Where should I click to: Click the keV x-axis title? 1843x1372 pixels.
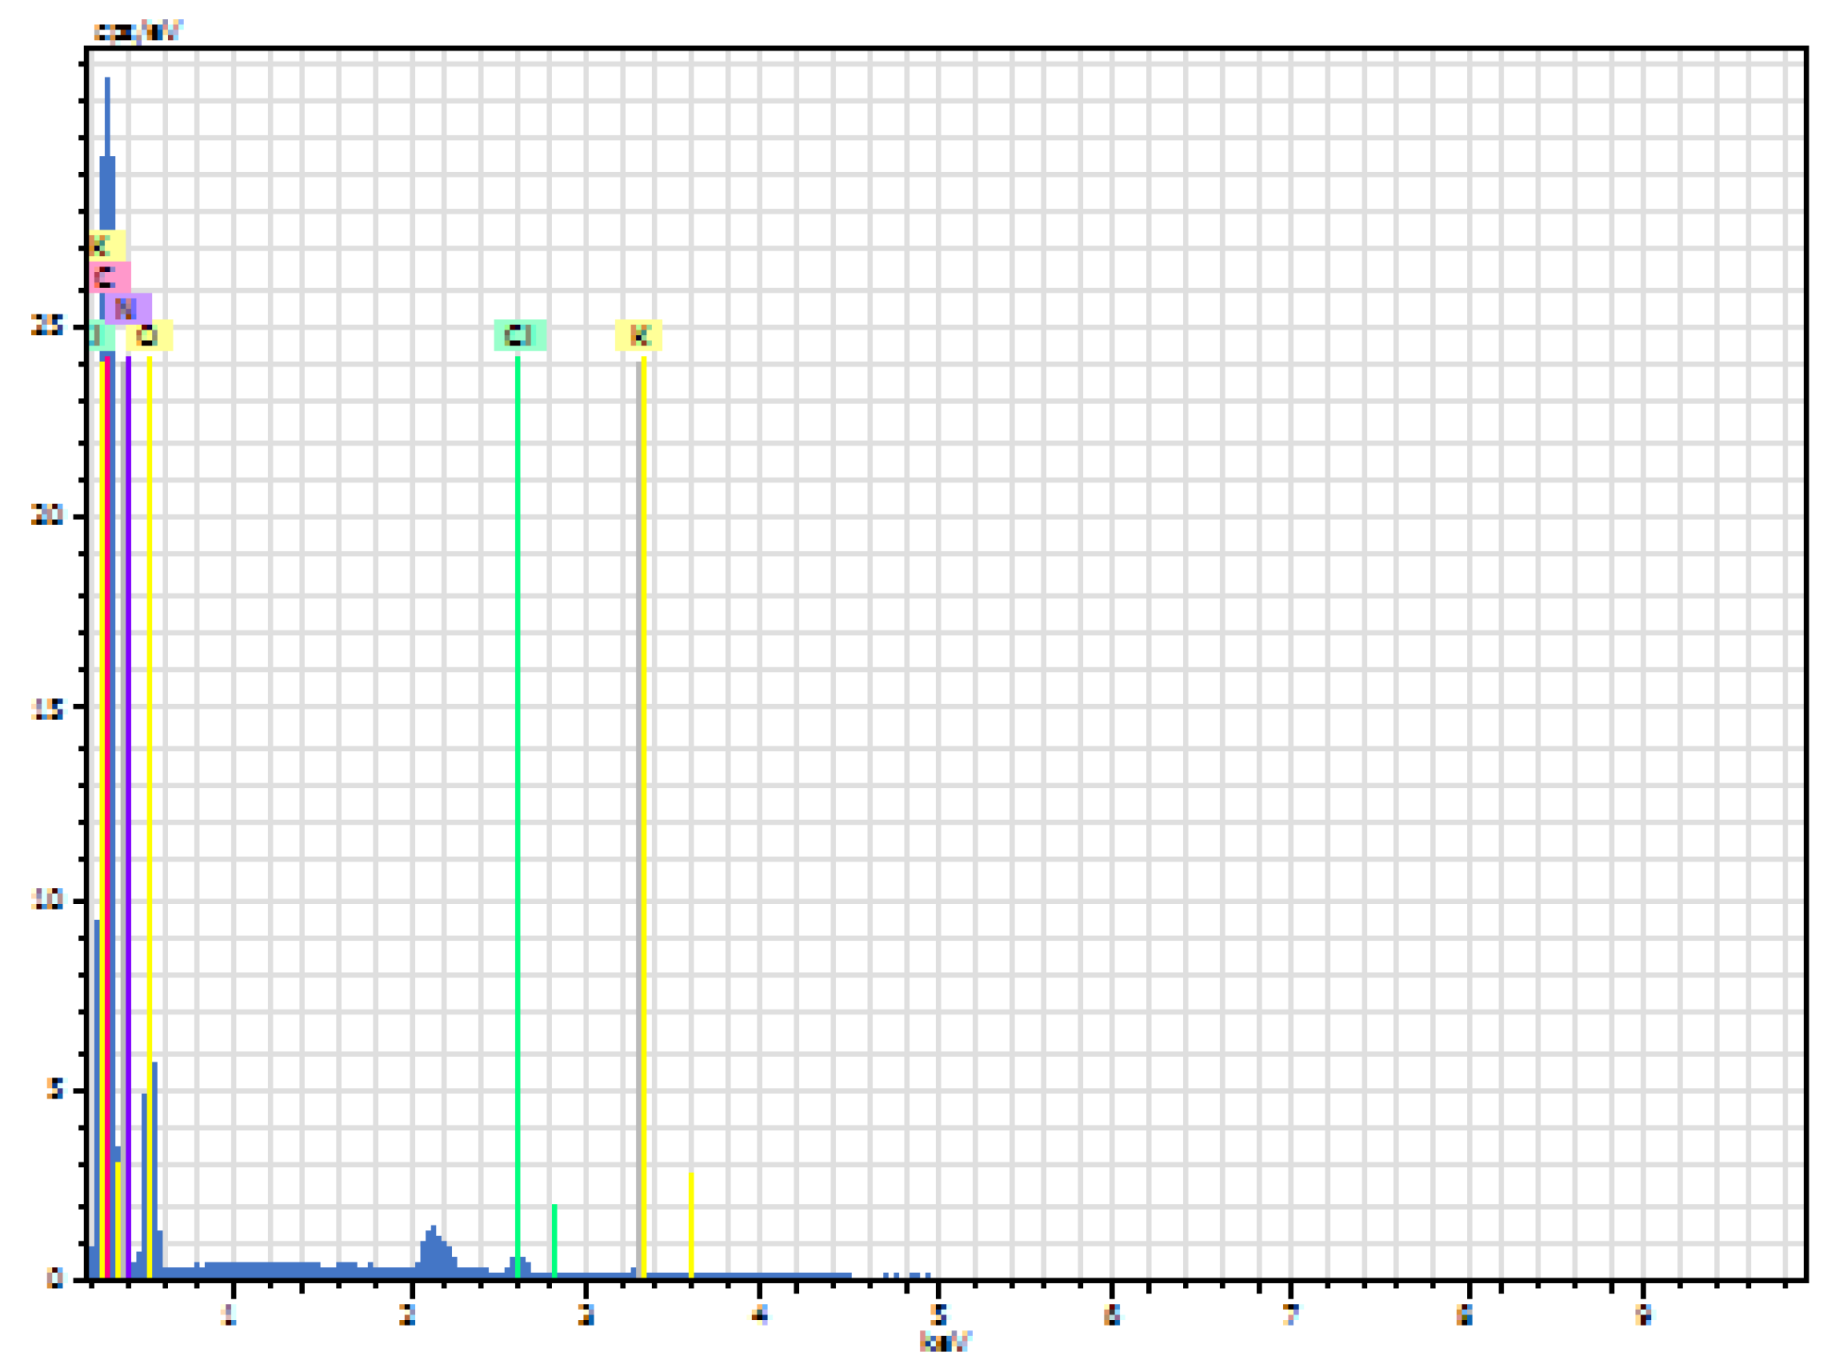coord(945,1342)
